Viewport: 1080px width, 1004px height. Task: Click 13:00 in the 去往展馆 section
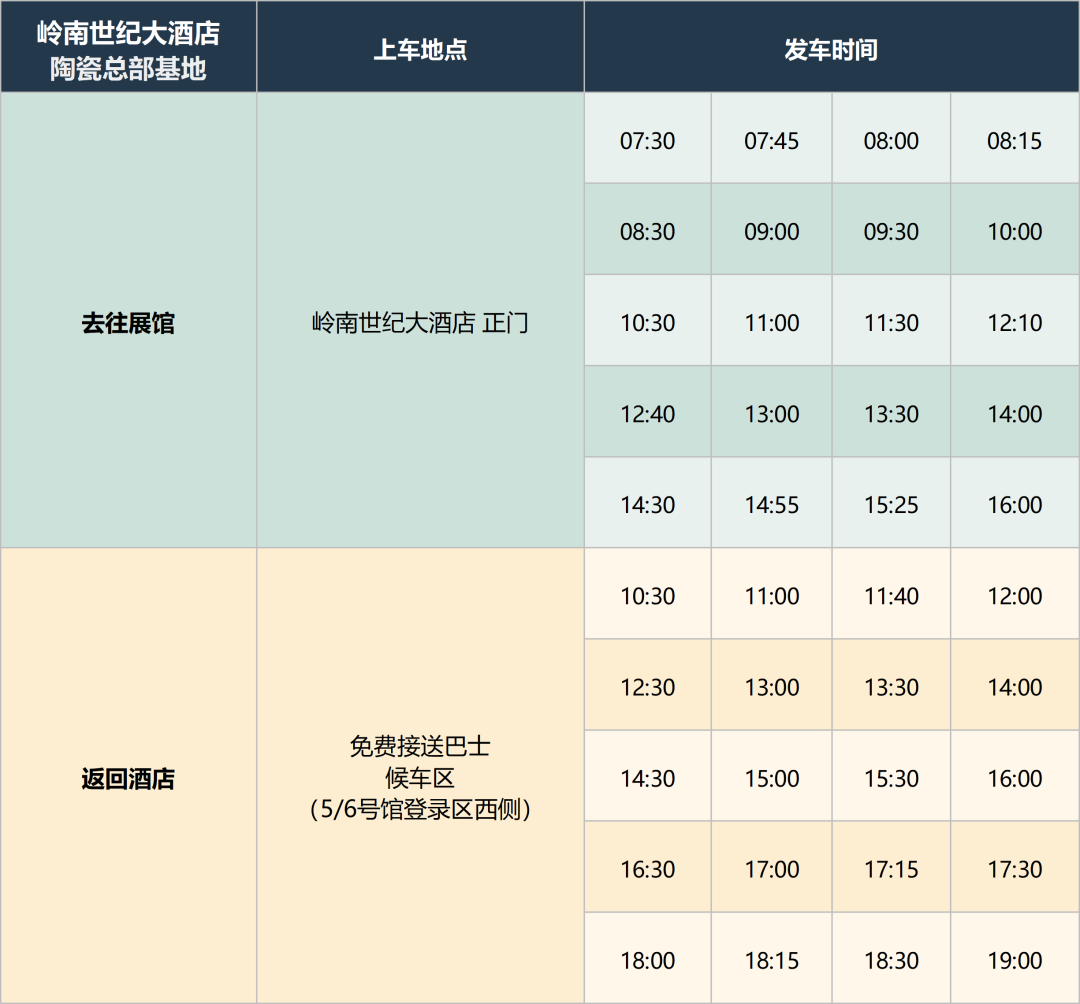771,411
